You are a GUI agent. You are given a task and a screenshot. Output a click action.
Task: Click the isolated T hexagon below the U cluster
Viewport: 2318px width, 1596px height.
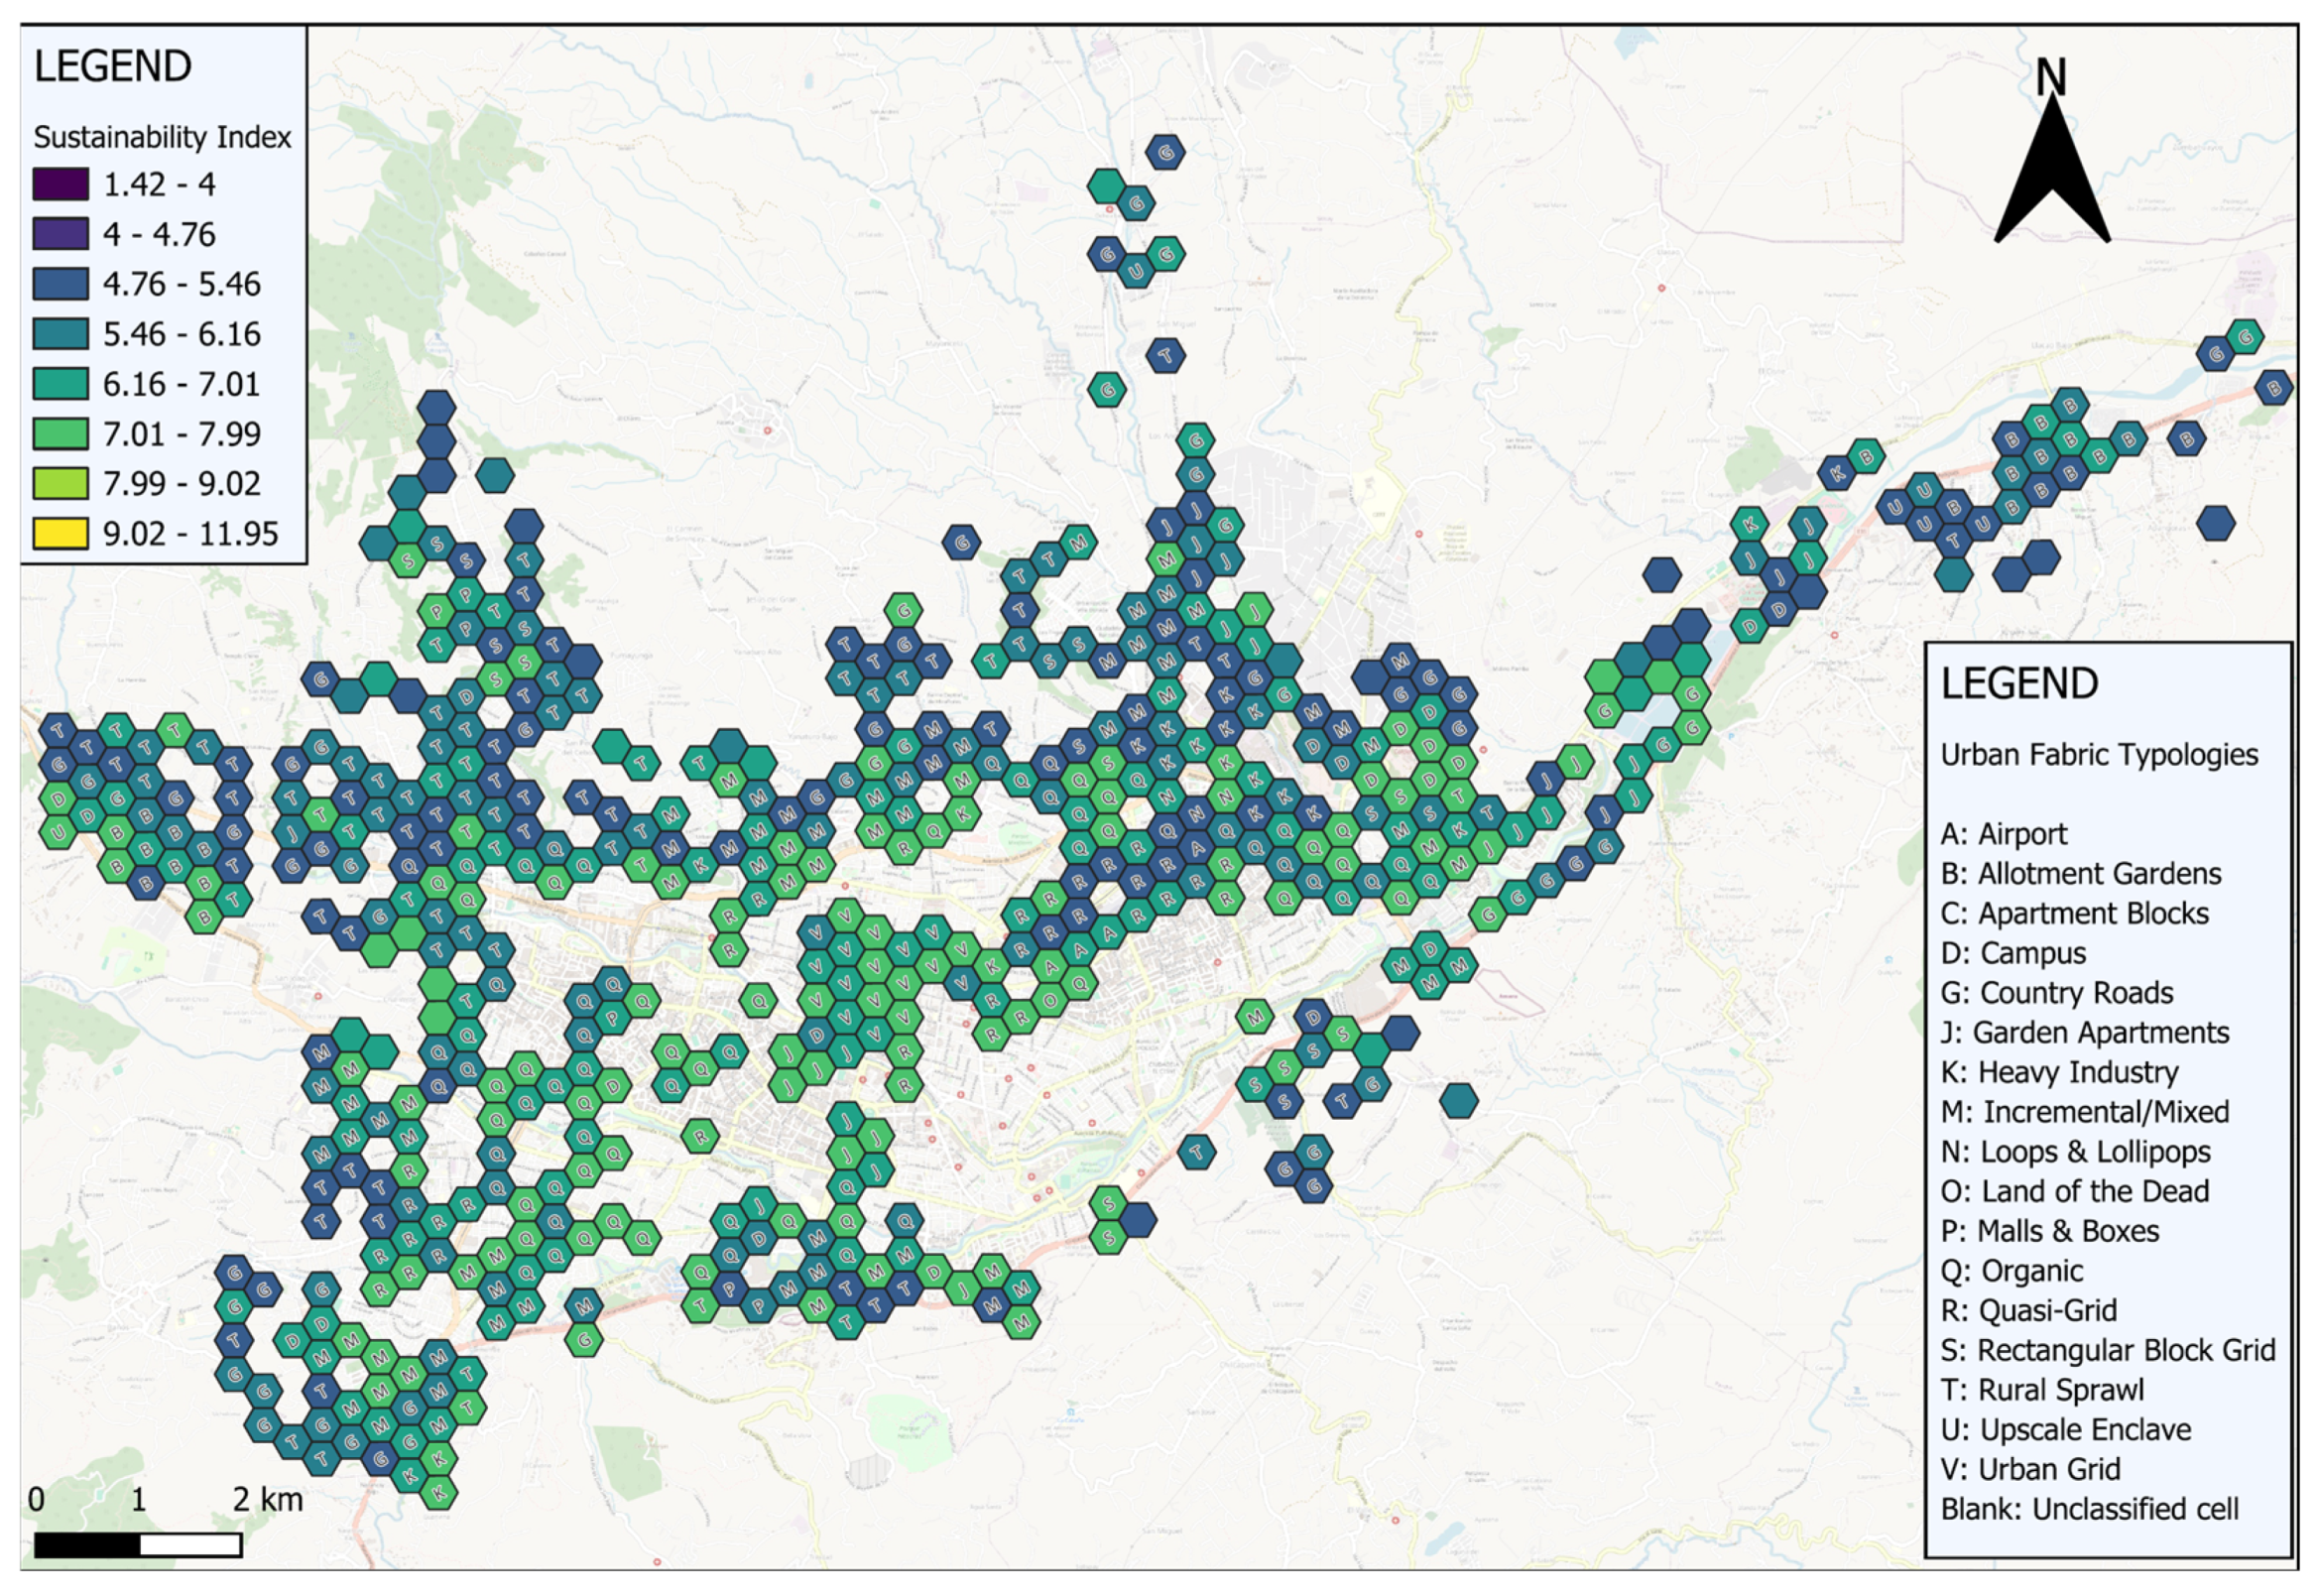[x=1166, y=355]
